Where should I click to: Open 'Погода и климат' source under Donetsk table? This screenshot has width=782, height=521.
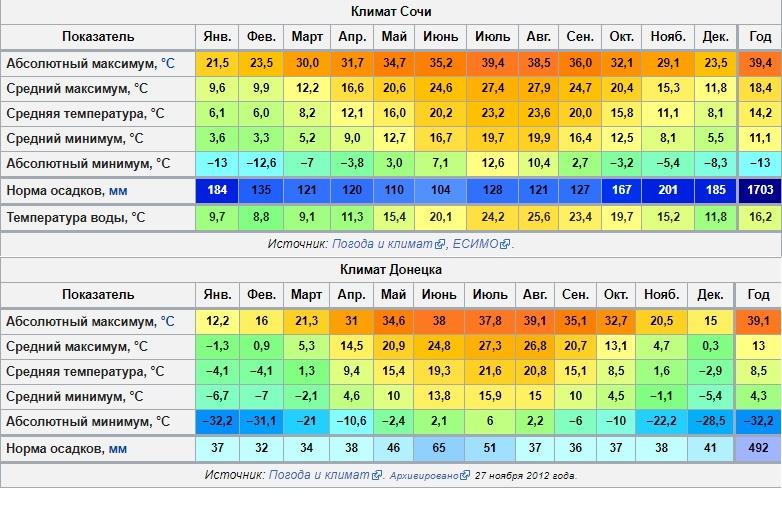click(x=319, y=474)
